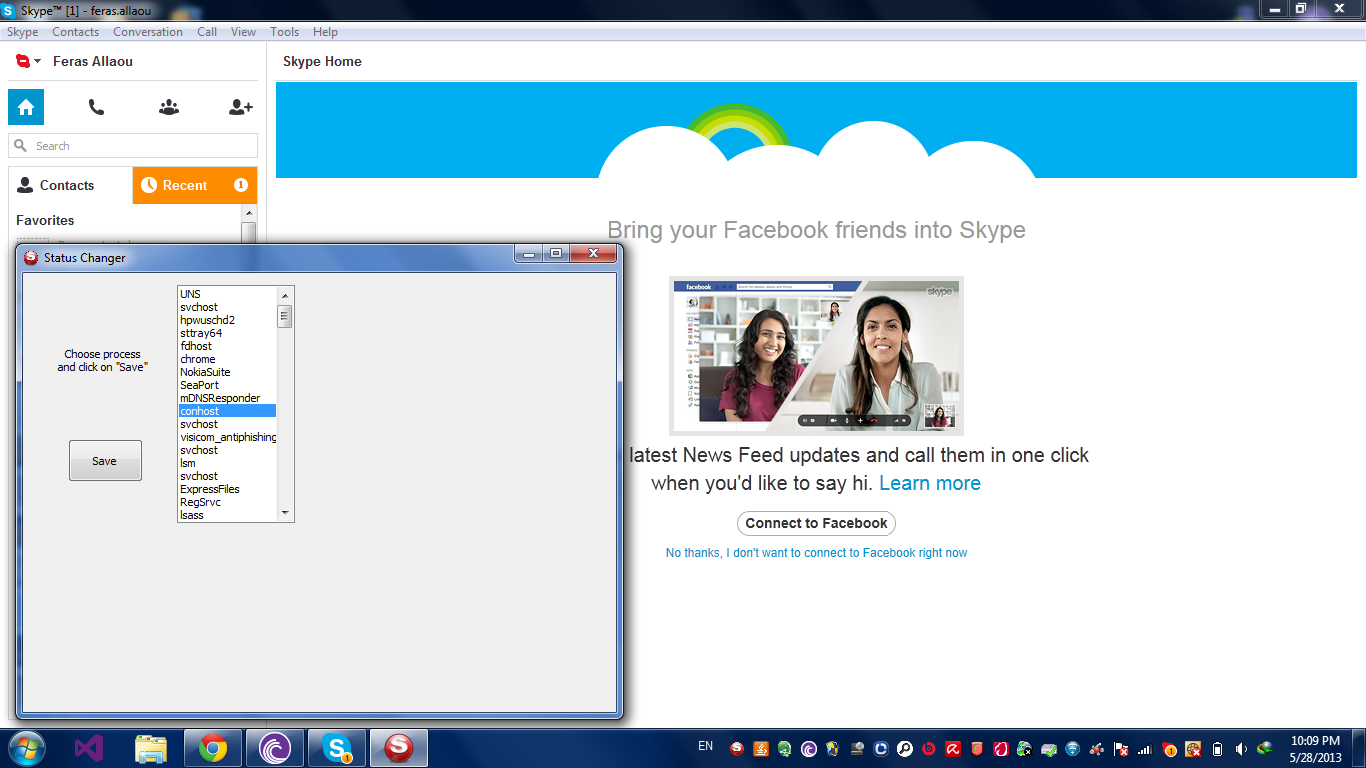1366x768 pixels.
Task: Open the Skype status dropdown next to Feras Allaou
Action: 28,62
